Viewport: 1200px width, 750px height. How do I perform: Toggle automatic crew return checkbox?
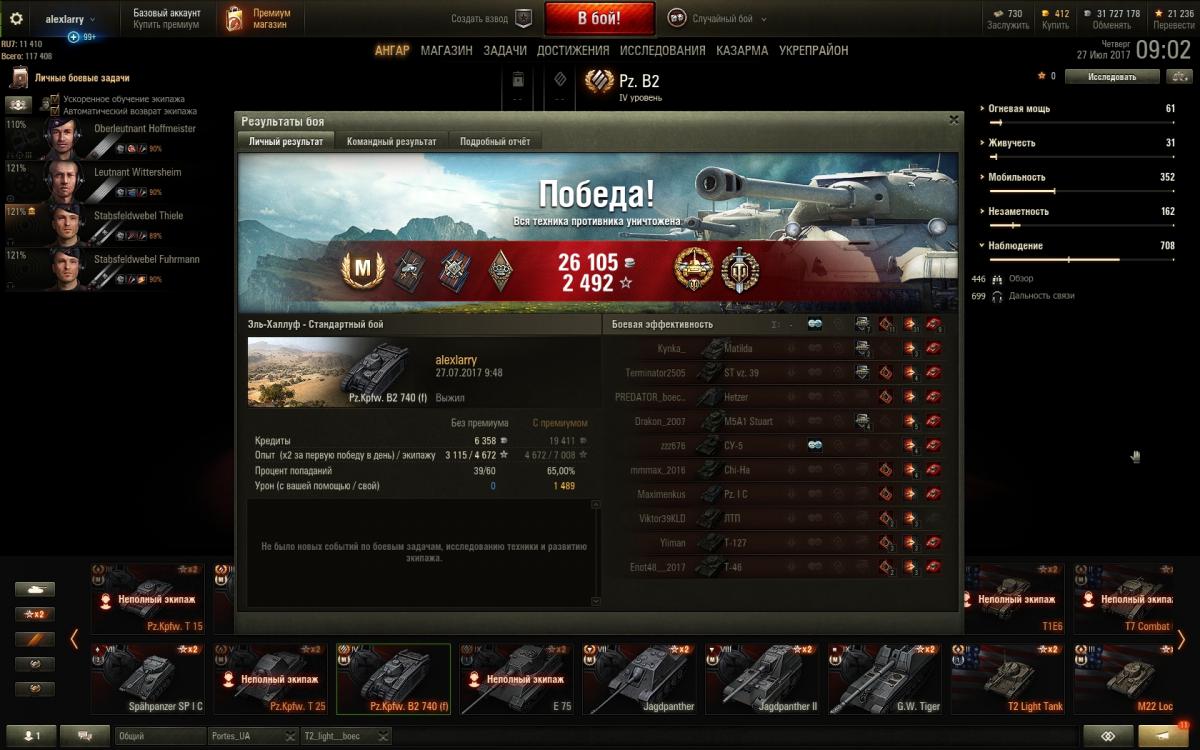tap(55, 111)
